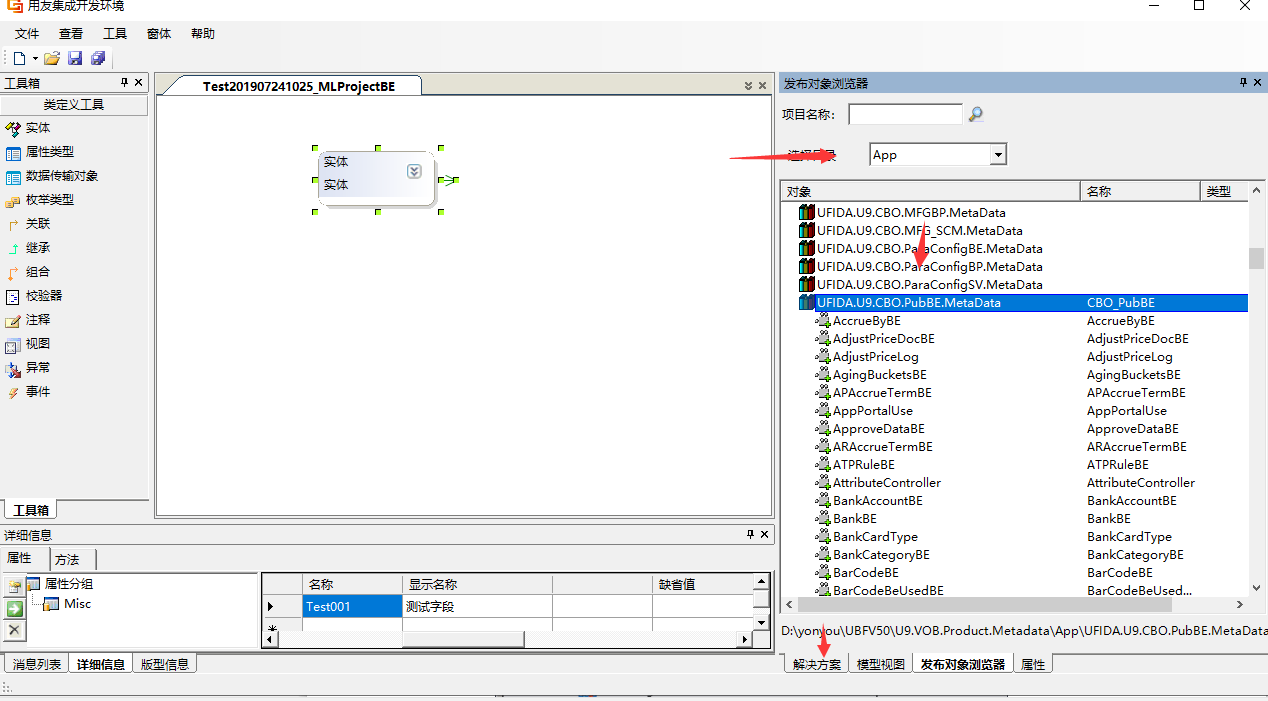Pin the 详细信息 panel
This screenshot has height=701, width=1268.
[750, 535]
